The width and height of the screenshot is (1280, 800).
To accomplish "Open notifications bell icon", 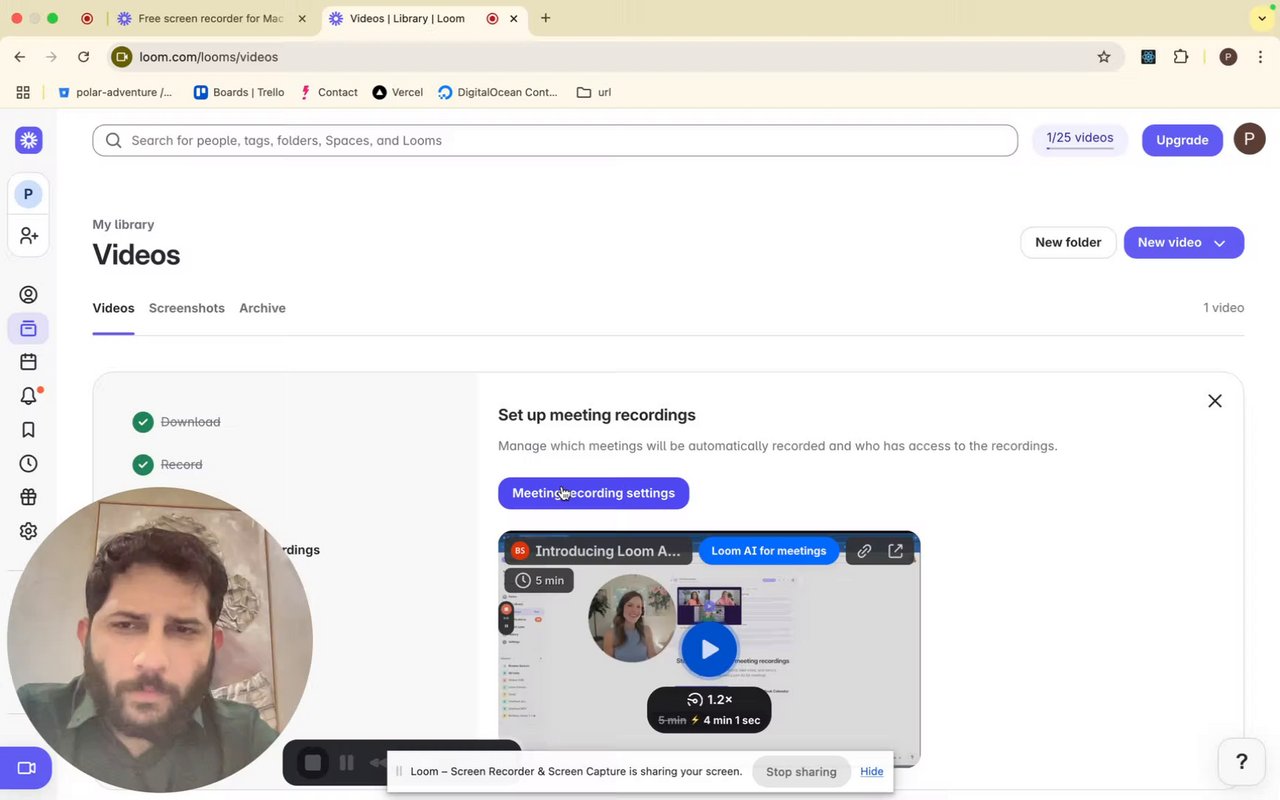I will click(x=28, y=396).
